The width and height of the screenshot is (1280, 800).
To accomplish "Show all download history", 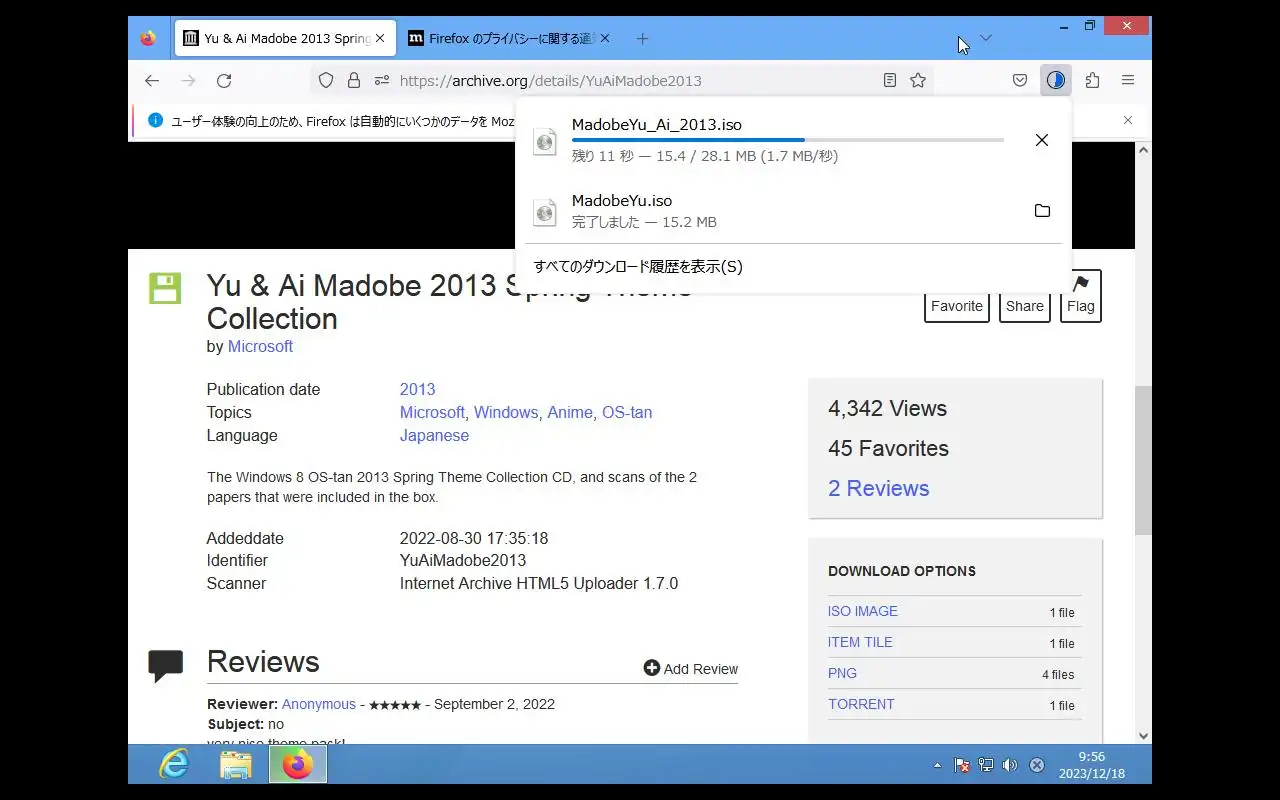I will [638, 267].
